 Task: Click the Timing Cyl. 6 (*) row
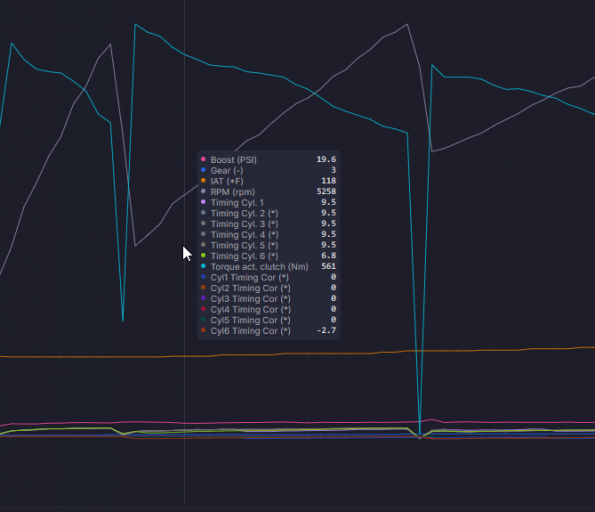(269, 255)
